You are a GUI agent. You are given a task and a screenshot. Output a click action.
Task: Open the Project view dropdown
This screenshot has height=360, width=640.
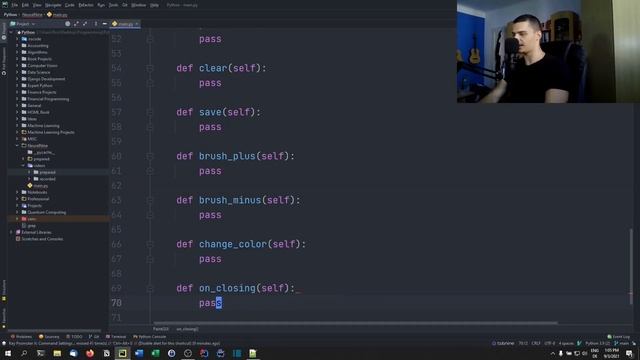point(23,24)
